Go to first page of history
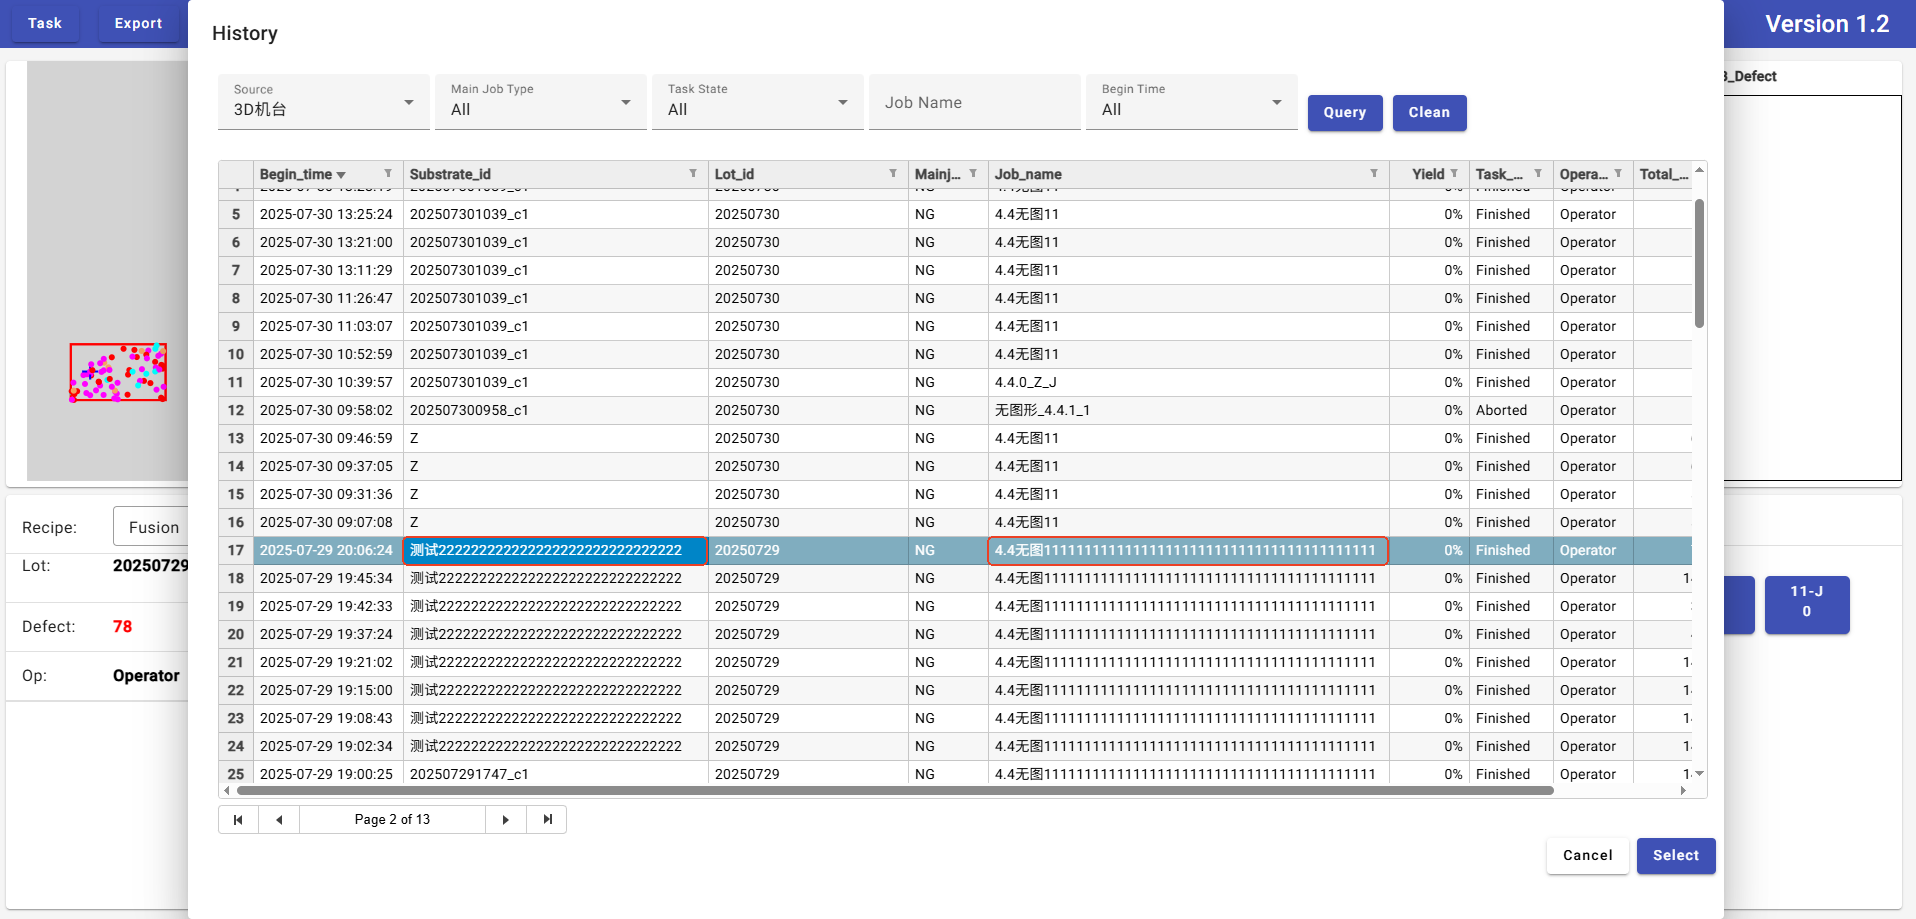 click(238, 820)
